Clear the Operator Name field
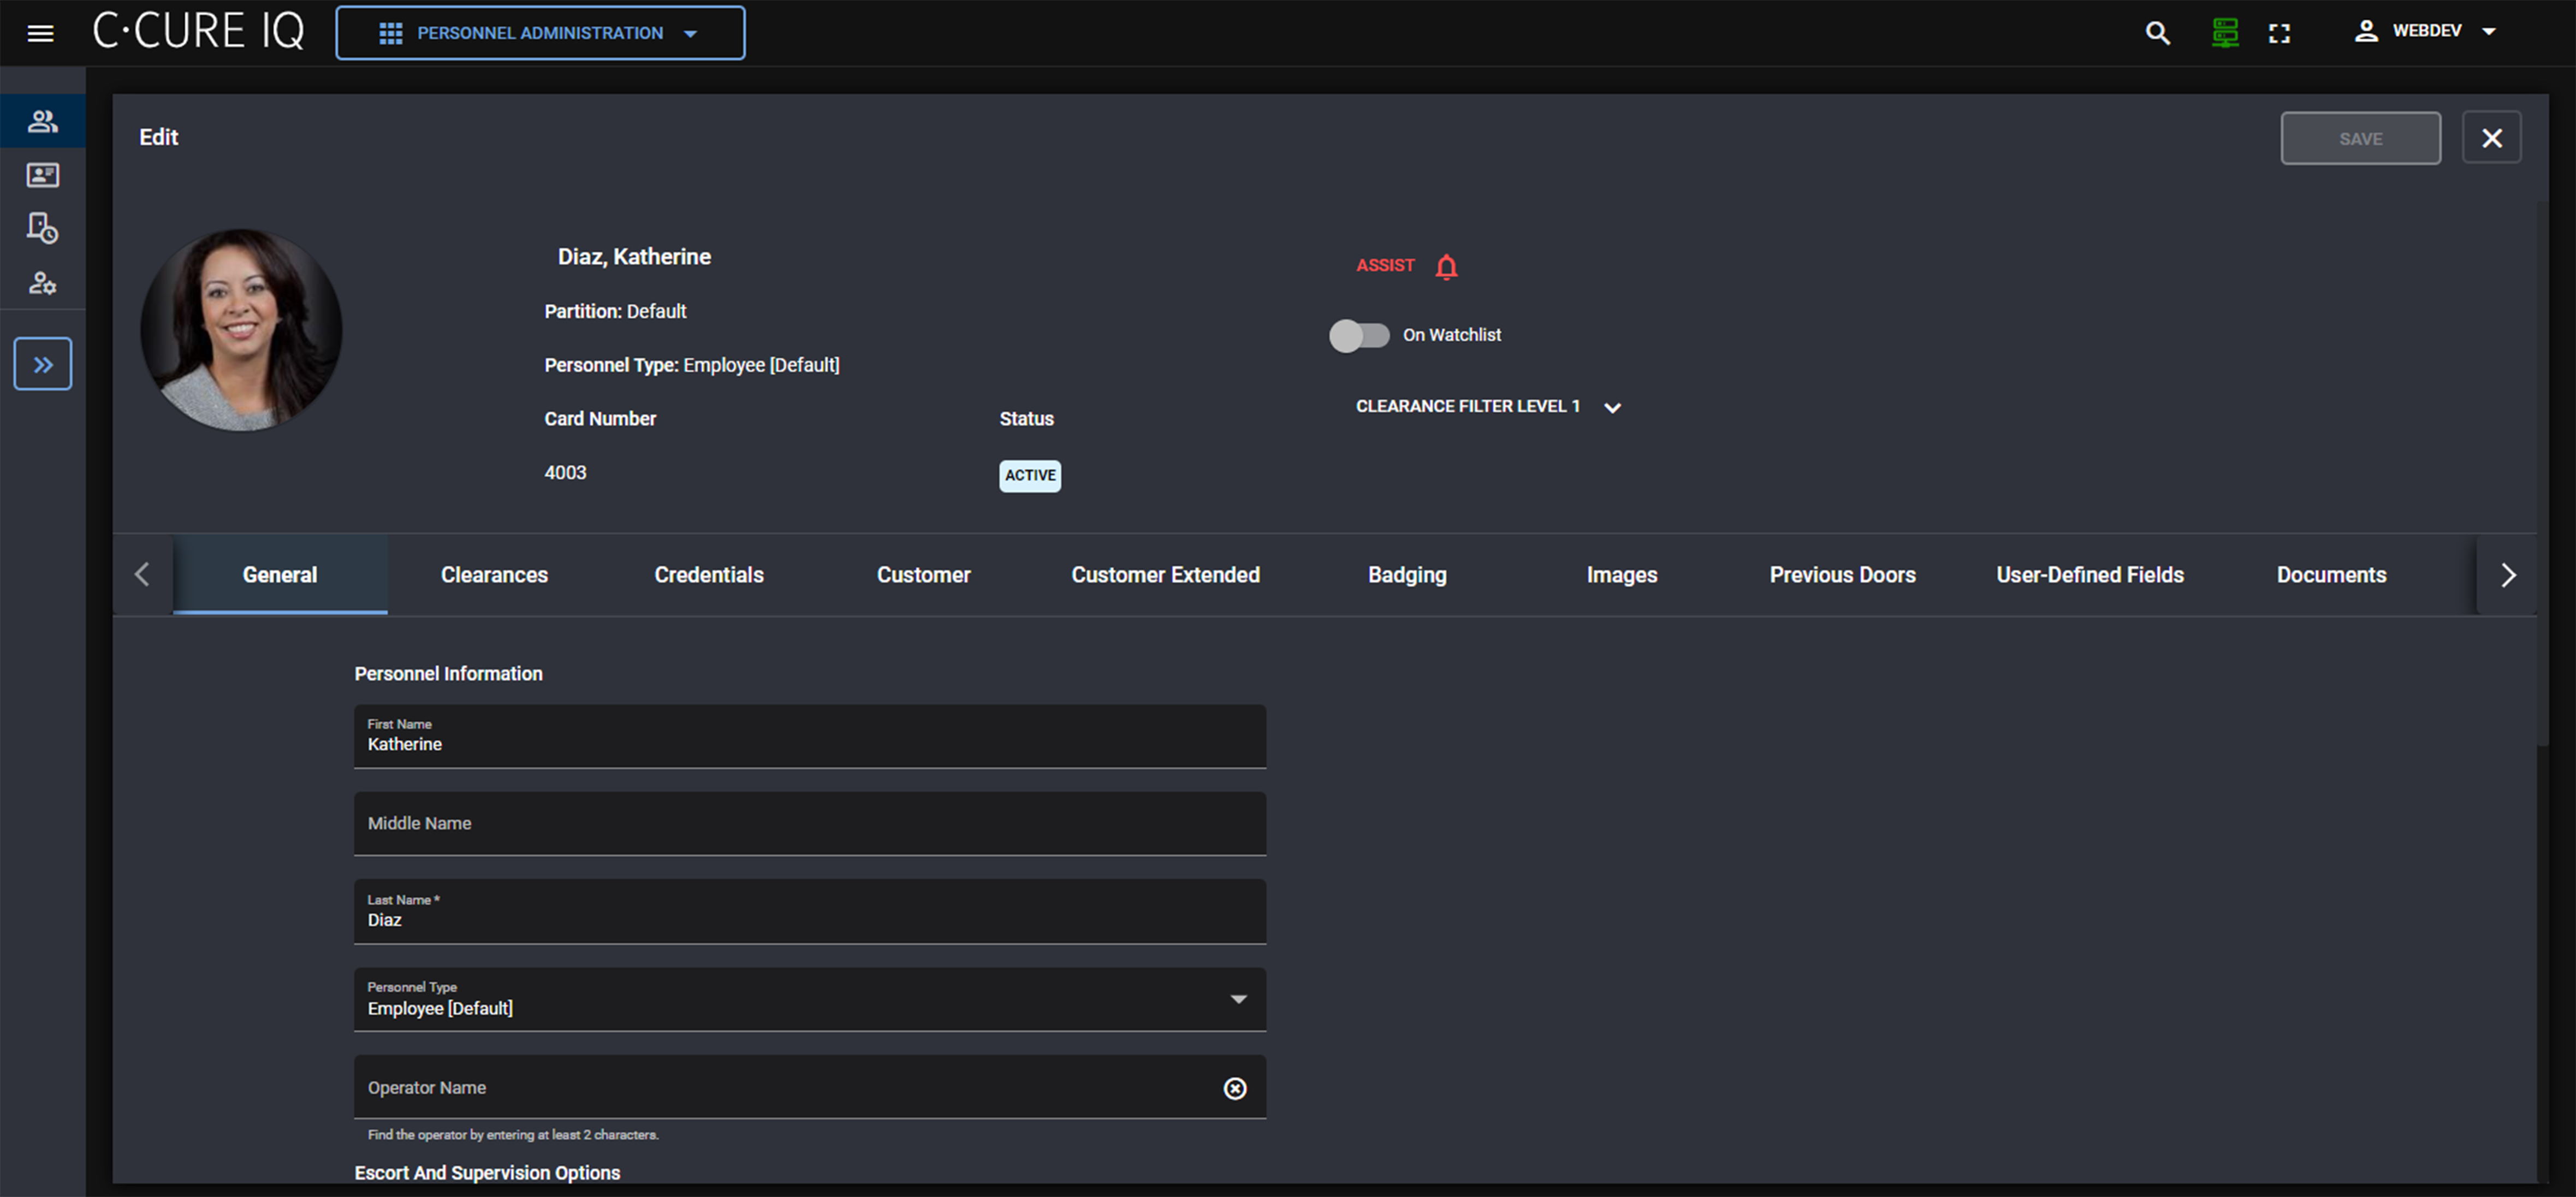The width and height of the screenshot is (2576, 1197). click(1235, 1088)
